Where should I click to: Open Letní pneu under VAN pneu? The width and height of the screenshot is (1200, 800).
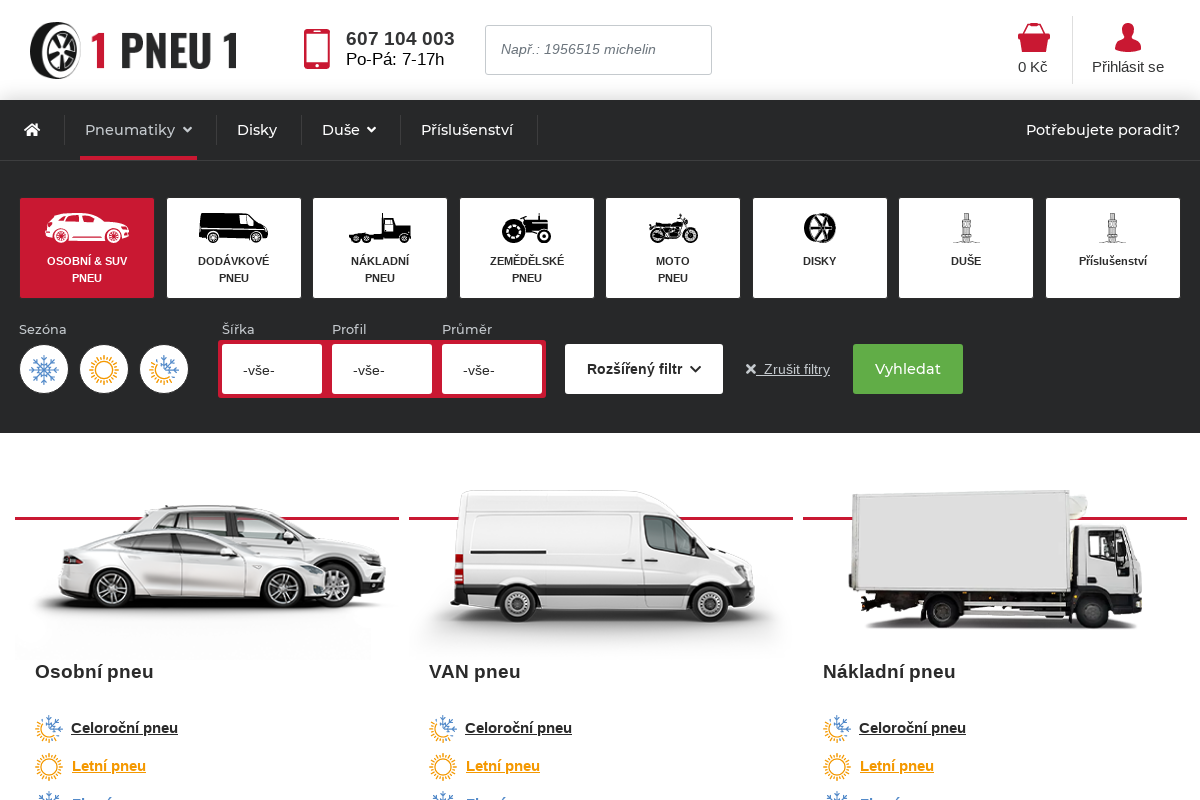503,766
